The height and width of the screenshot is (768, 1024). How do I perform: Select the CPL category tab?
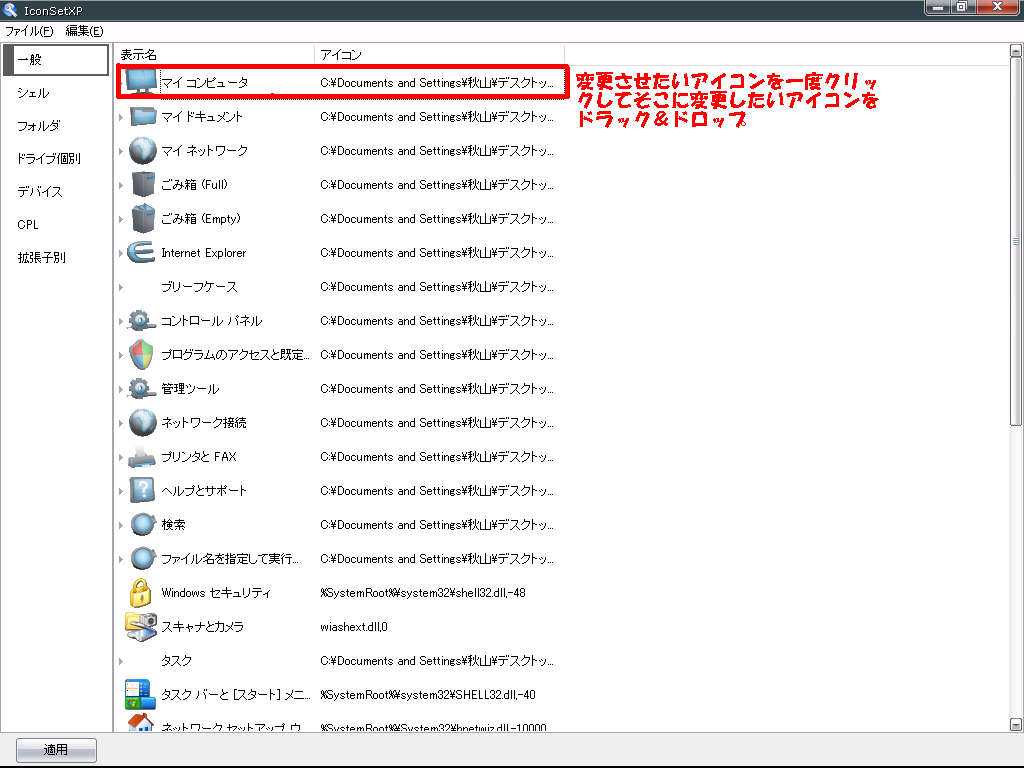tap(28, 224)
